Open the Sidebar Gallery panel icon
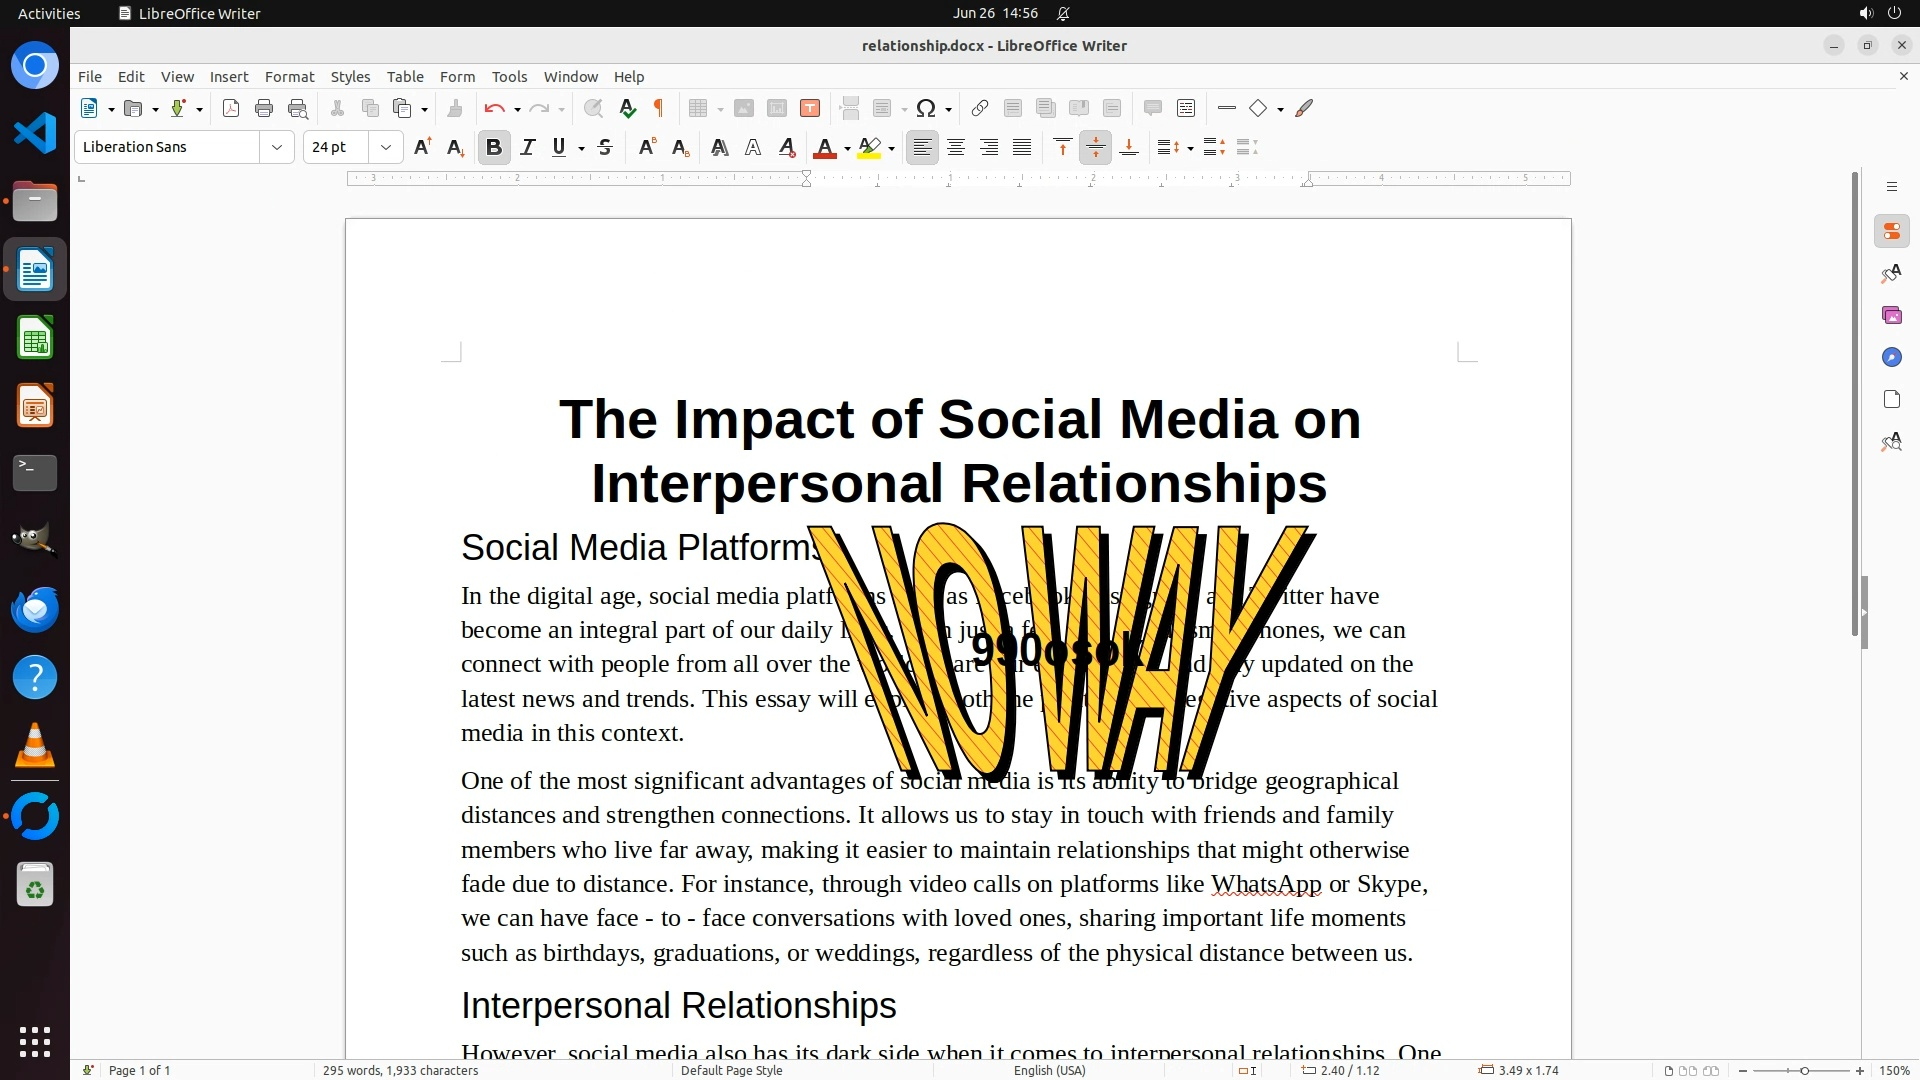The height and width of the screenshot is (1080, 1920). pos(1891,316)
